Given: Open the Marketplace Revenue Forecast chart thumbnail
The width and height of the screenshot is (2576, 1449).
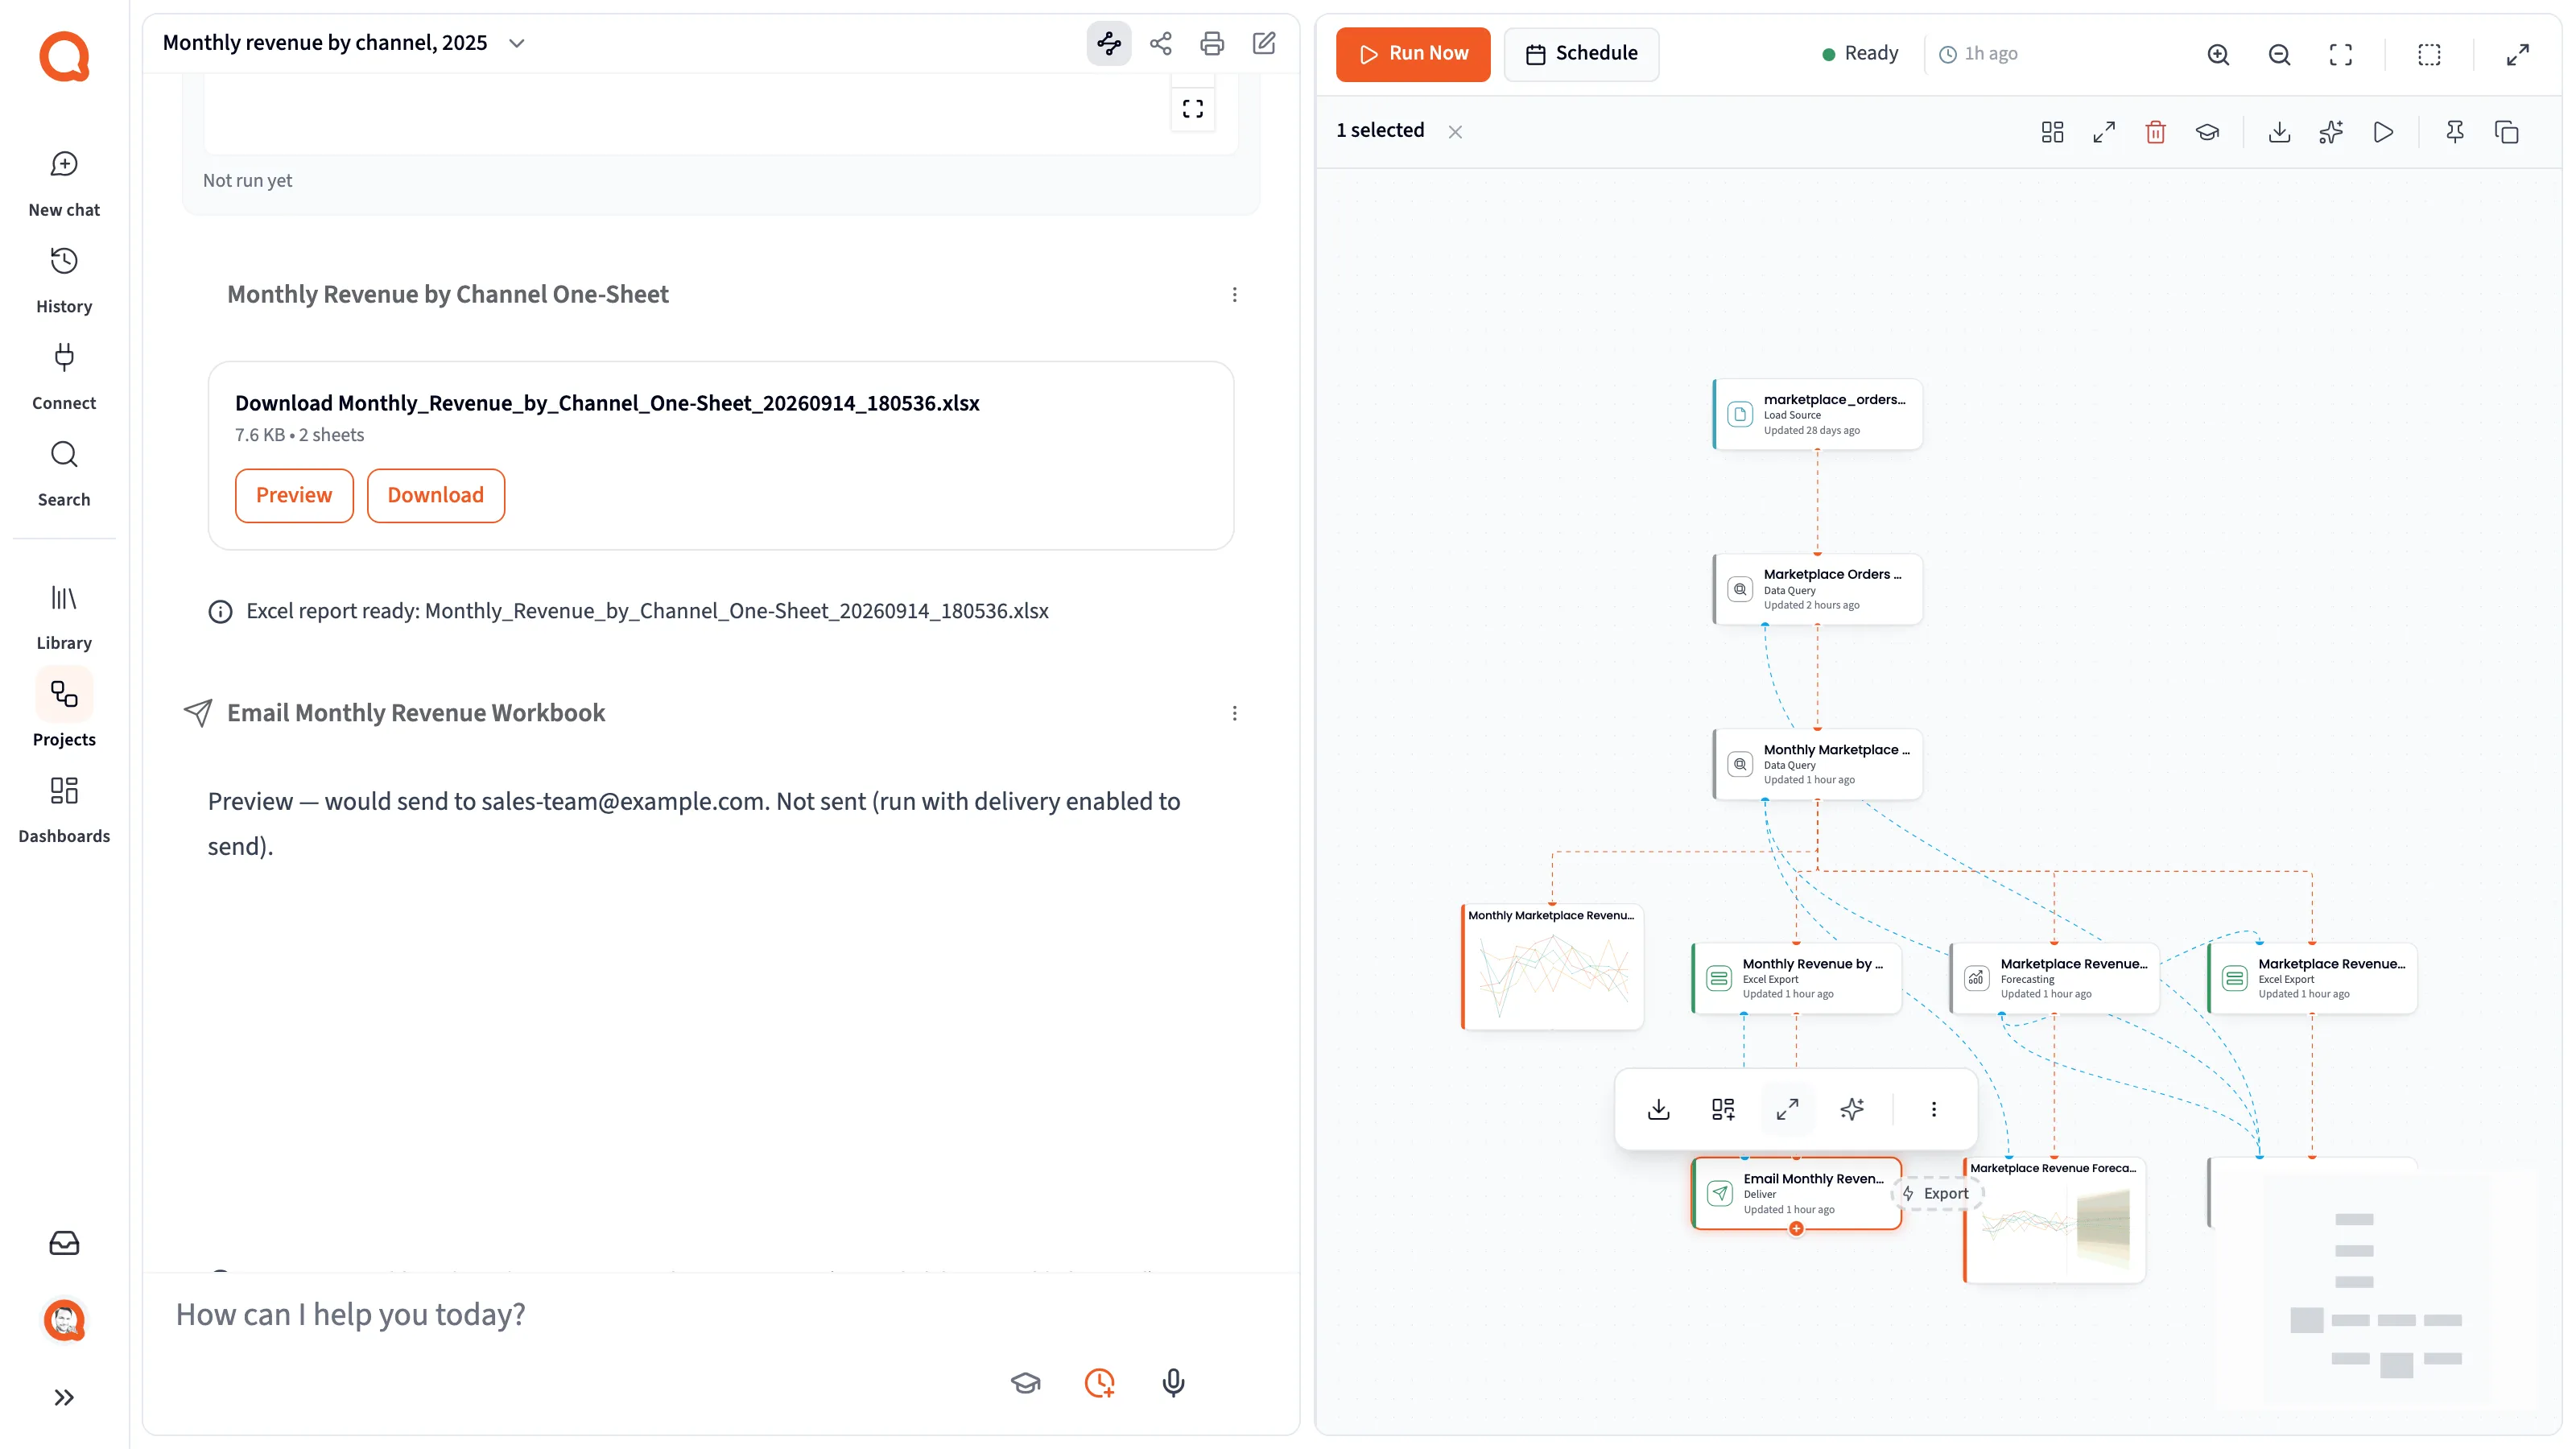Looking at the screenshot, I should click(2054, 1220).
